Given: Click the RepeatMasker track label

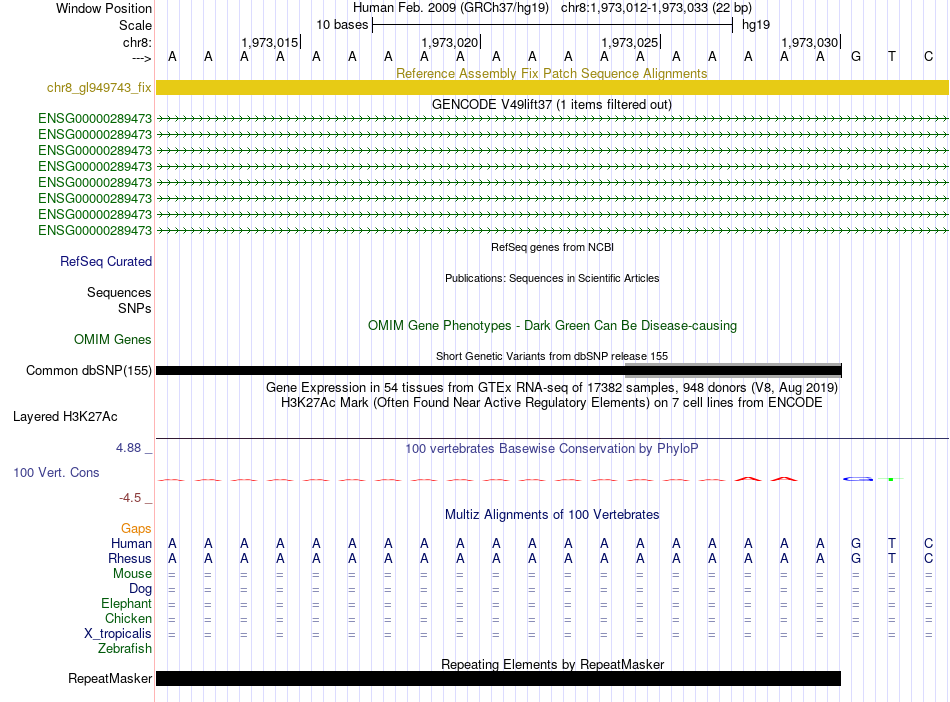Looking at the screenshot, I should click(110, 679).
